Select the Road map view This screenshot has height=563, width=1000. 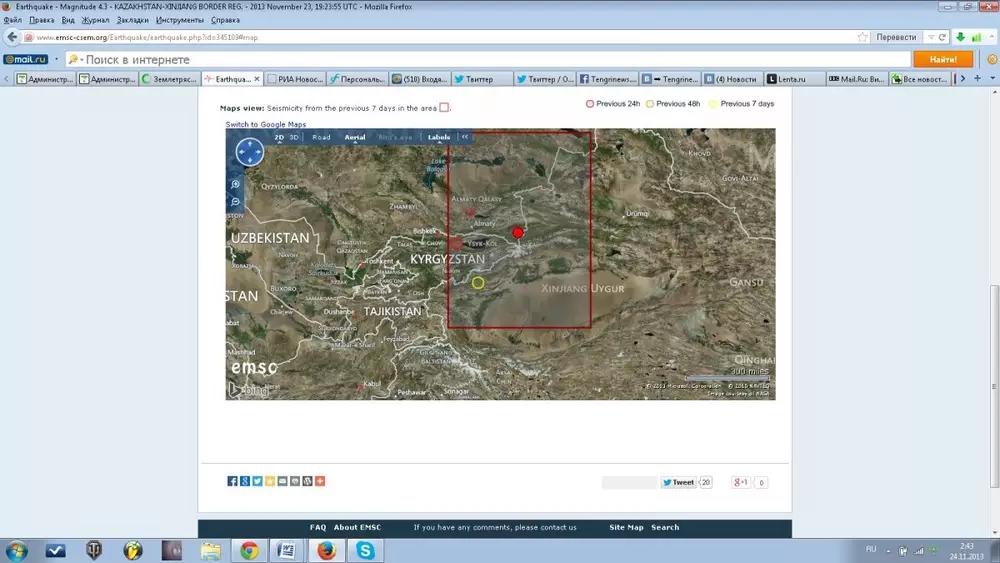click(x=321, y=137)
